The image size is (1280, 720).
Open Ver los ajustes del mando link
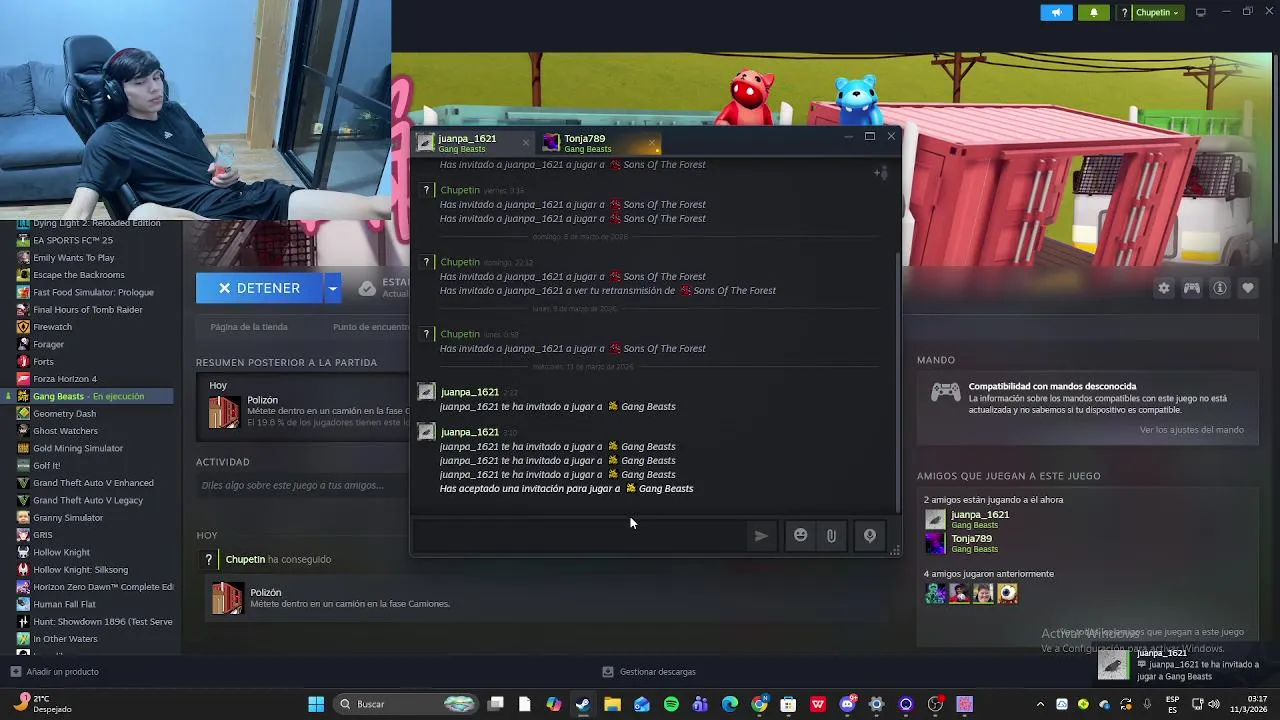[1191, 430]
